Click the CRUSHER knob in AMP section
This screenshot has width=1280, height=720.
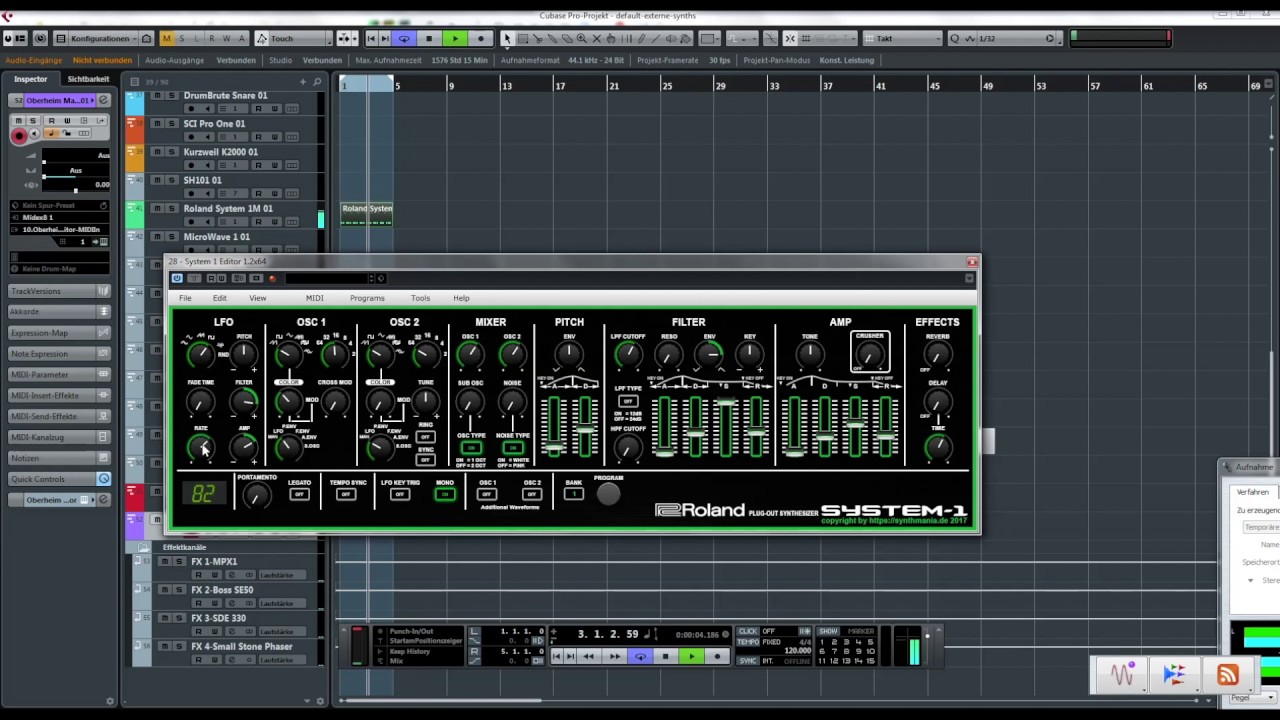(870, 354)
